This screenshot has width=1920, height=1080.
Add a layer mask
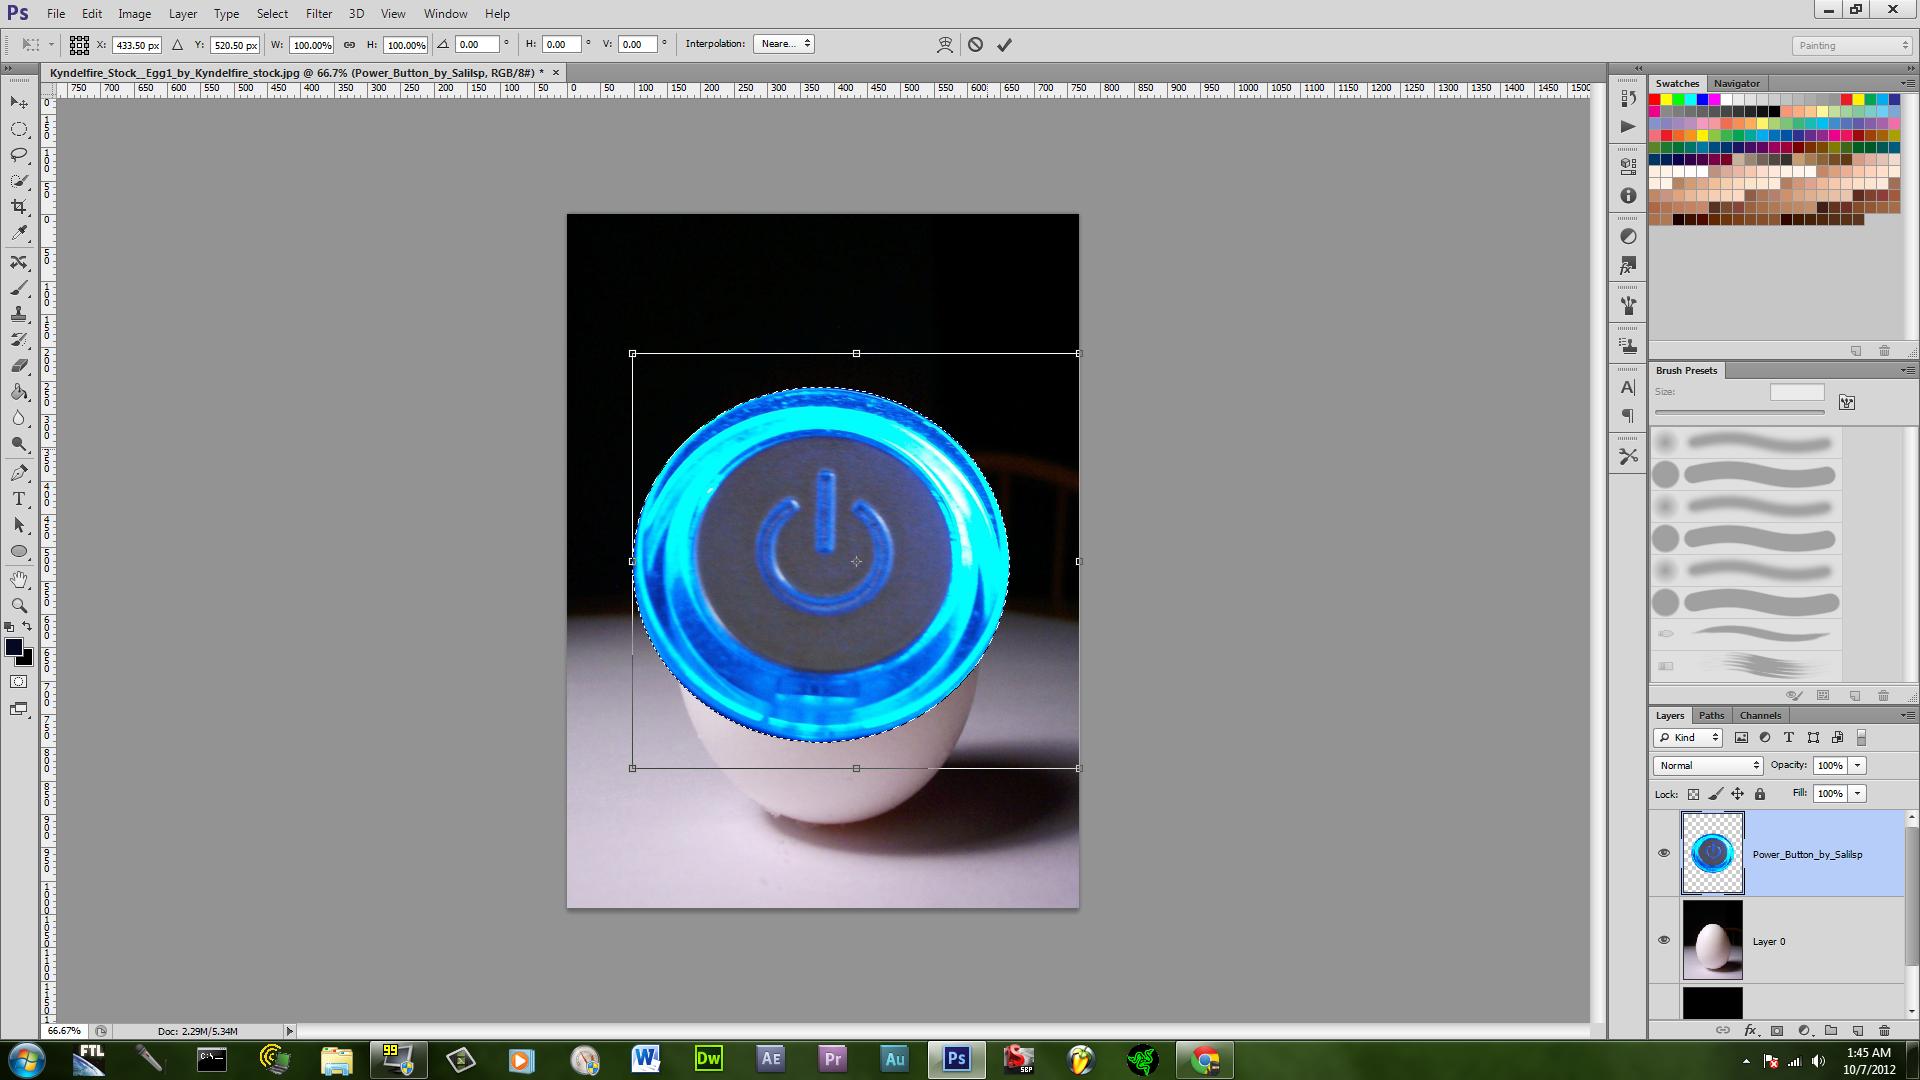point(1777,1030)
